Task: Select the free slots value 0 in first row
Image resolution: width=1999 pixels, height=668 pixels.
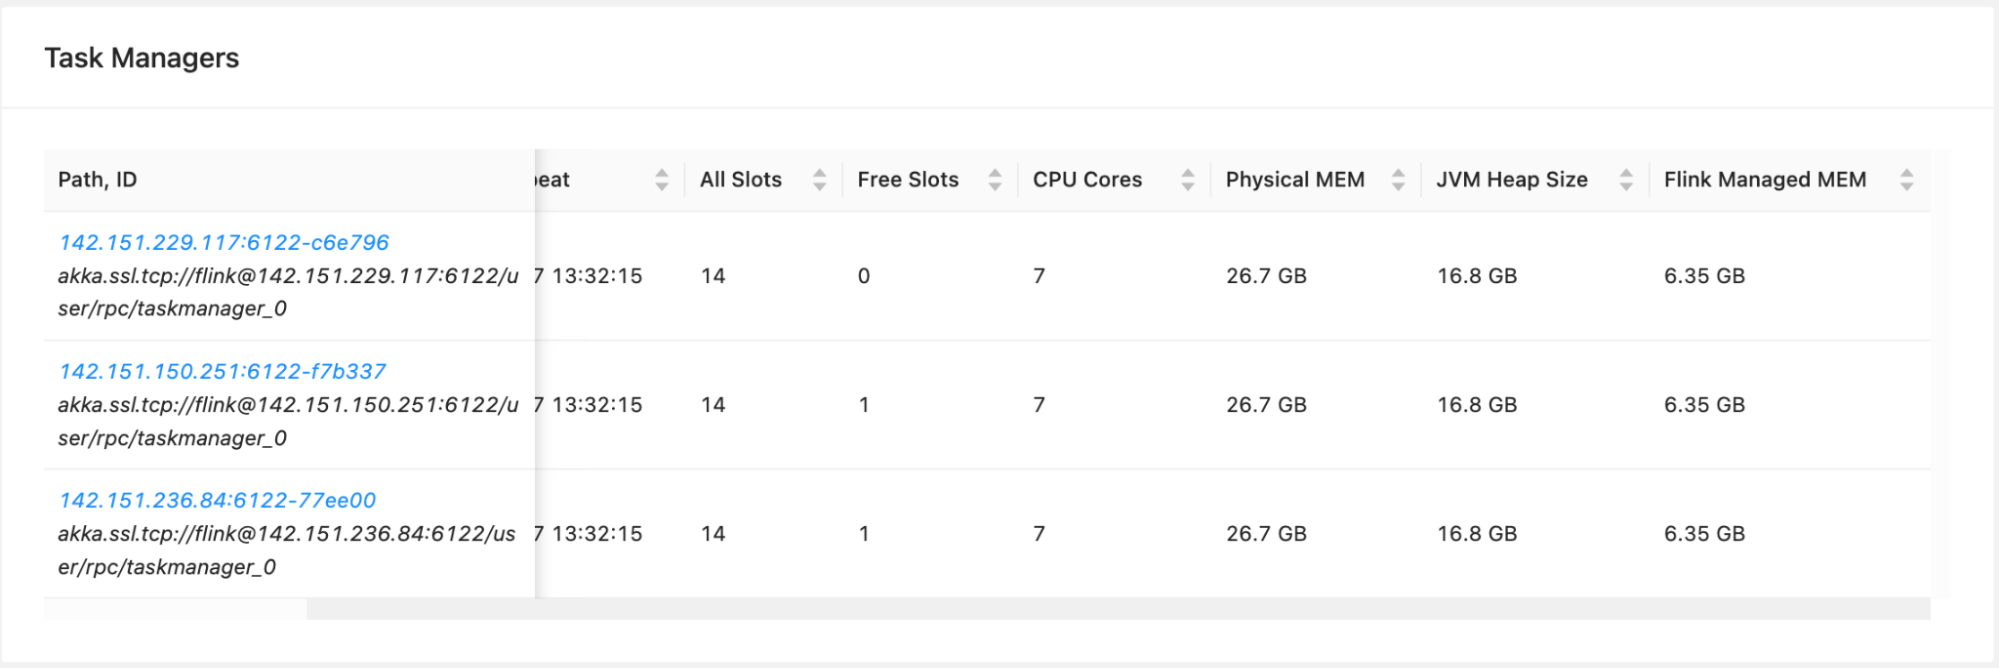Action: 864,276
